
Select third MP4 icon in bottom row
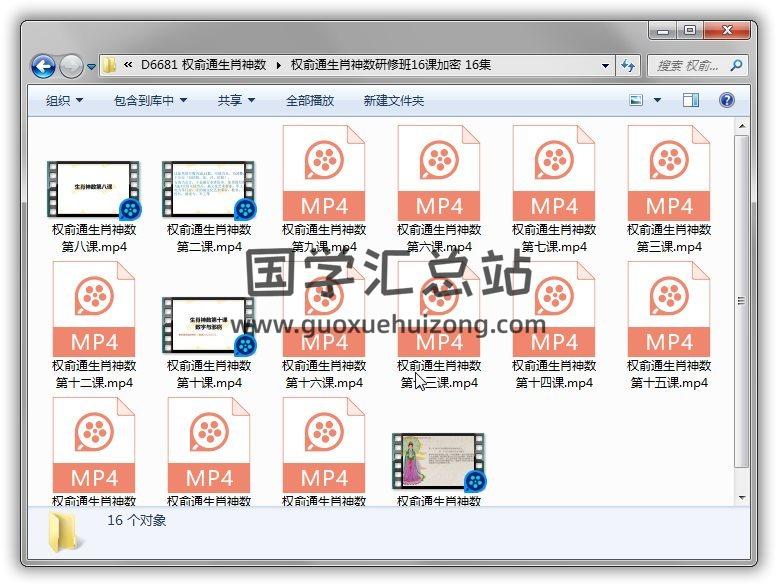pos(324,445)
